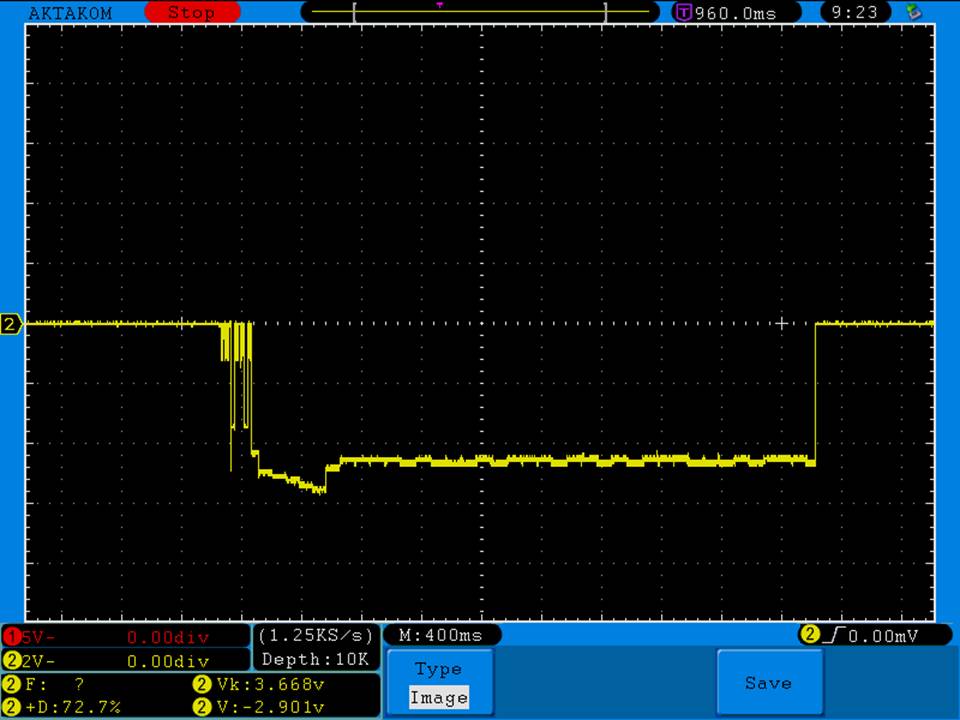Click the red channel 1 badge (5V)
This screenshot has height=720, width=960.
(12, 637)
